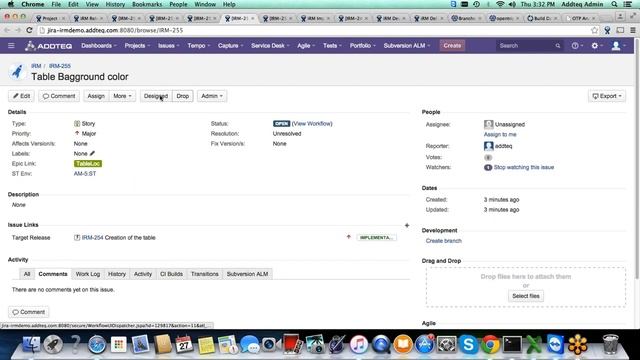Click the Assign button
The image size is (640, 360).
(x=96, y=96)
